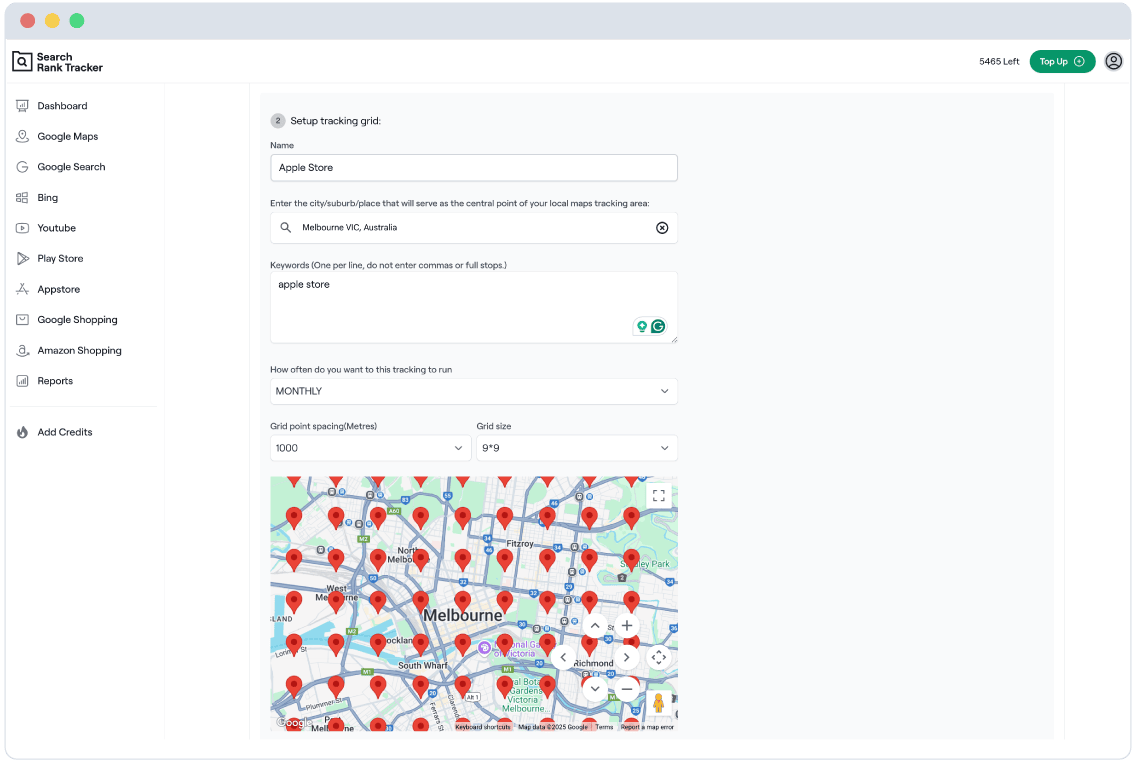Click the Youtube play icon
The image size is (1136, 768).
[22, 228]
